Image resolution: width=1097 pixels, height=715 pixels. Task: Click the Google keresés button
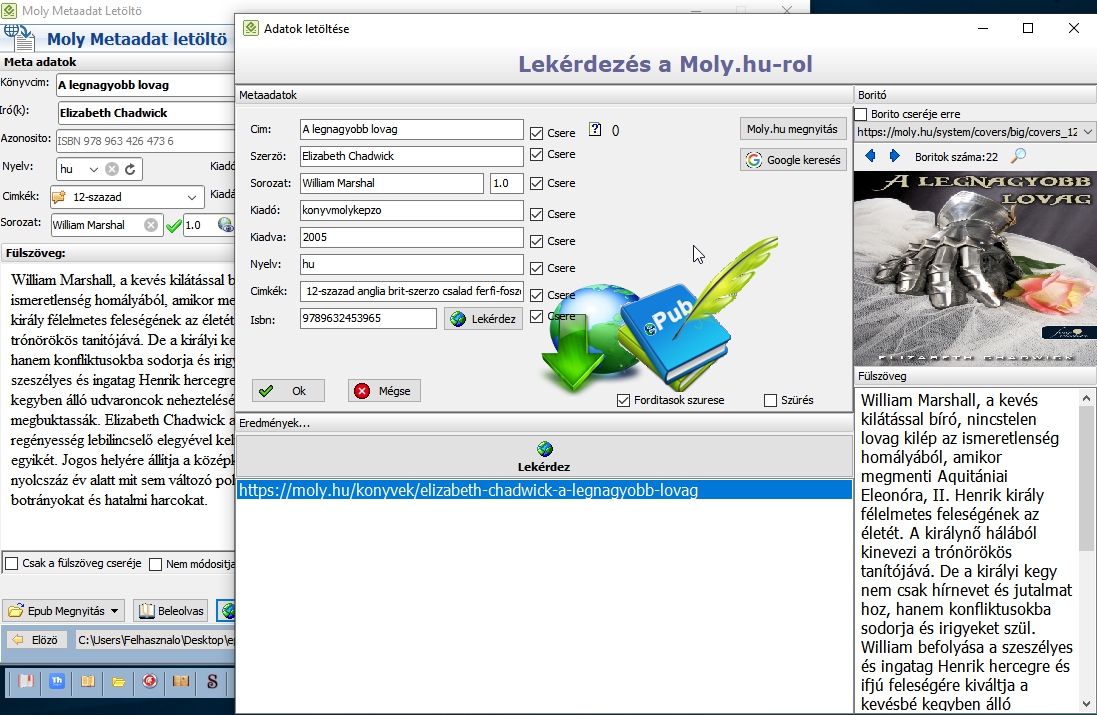[793, 160]
